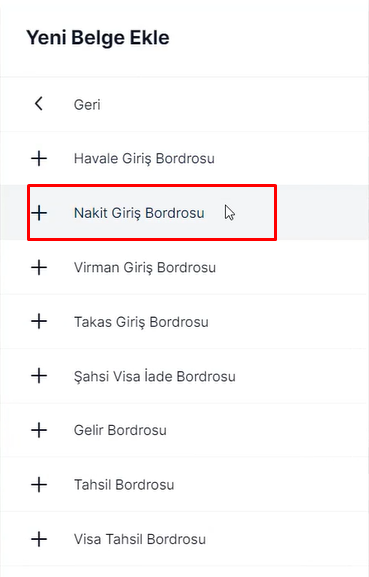This screenshot has height=577, width=369.
Task: Select Havale Giriş Bordrosu entry
Action: 144,159
